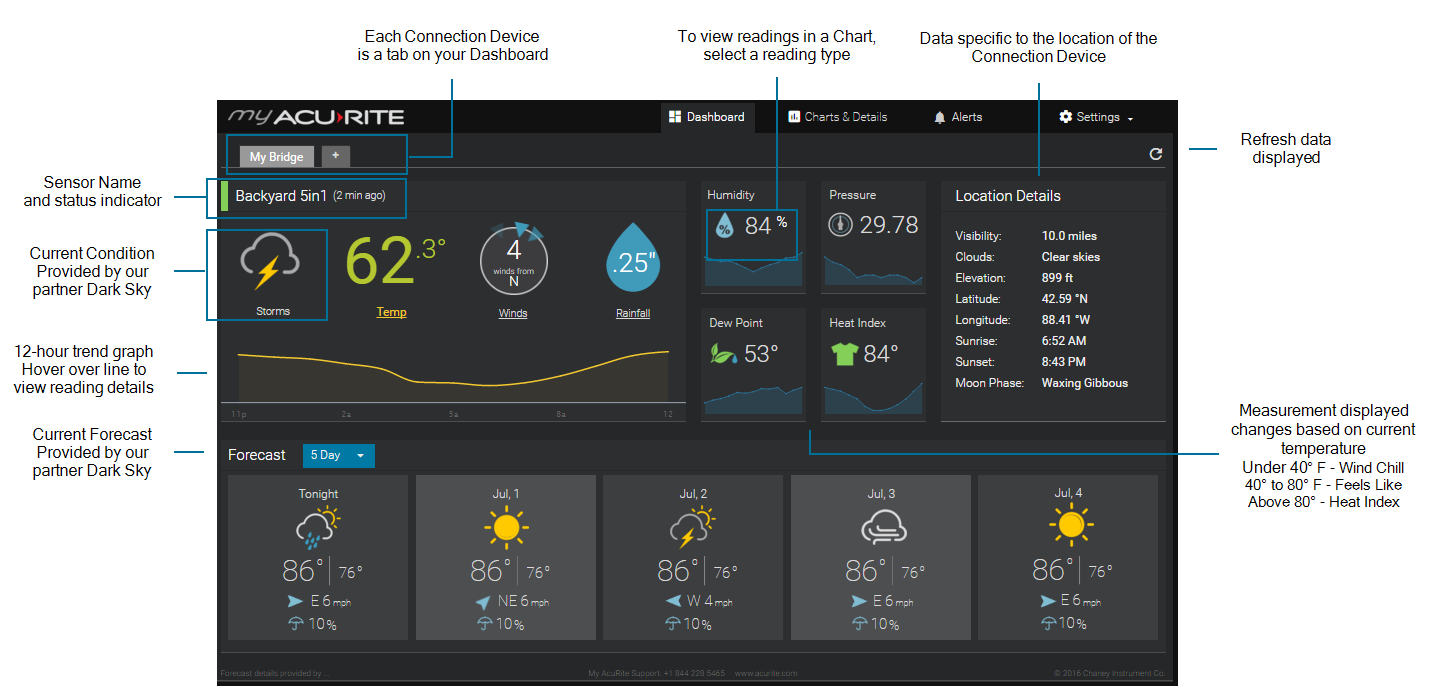The width and height of the screenshot is (1437, 686).
Task: Click the Jul, 1 sunny forecast icon
Action: pyautogui.click(x=506, y=526)
